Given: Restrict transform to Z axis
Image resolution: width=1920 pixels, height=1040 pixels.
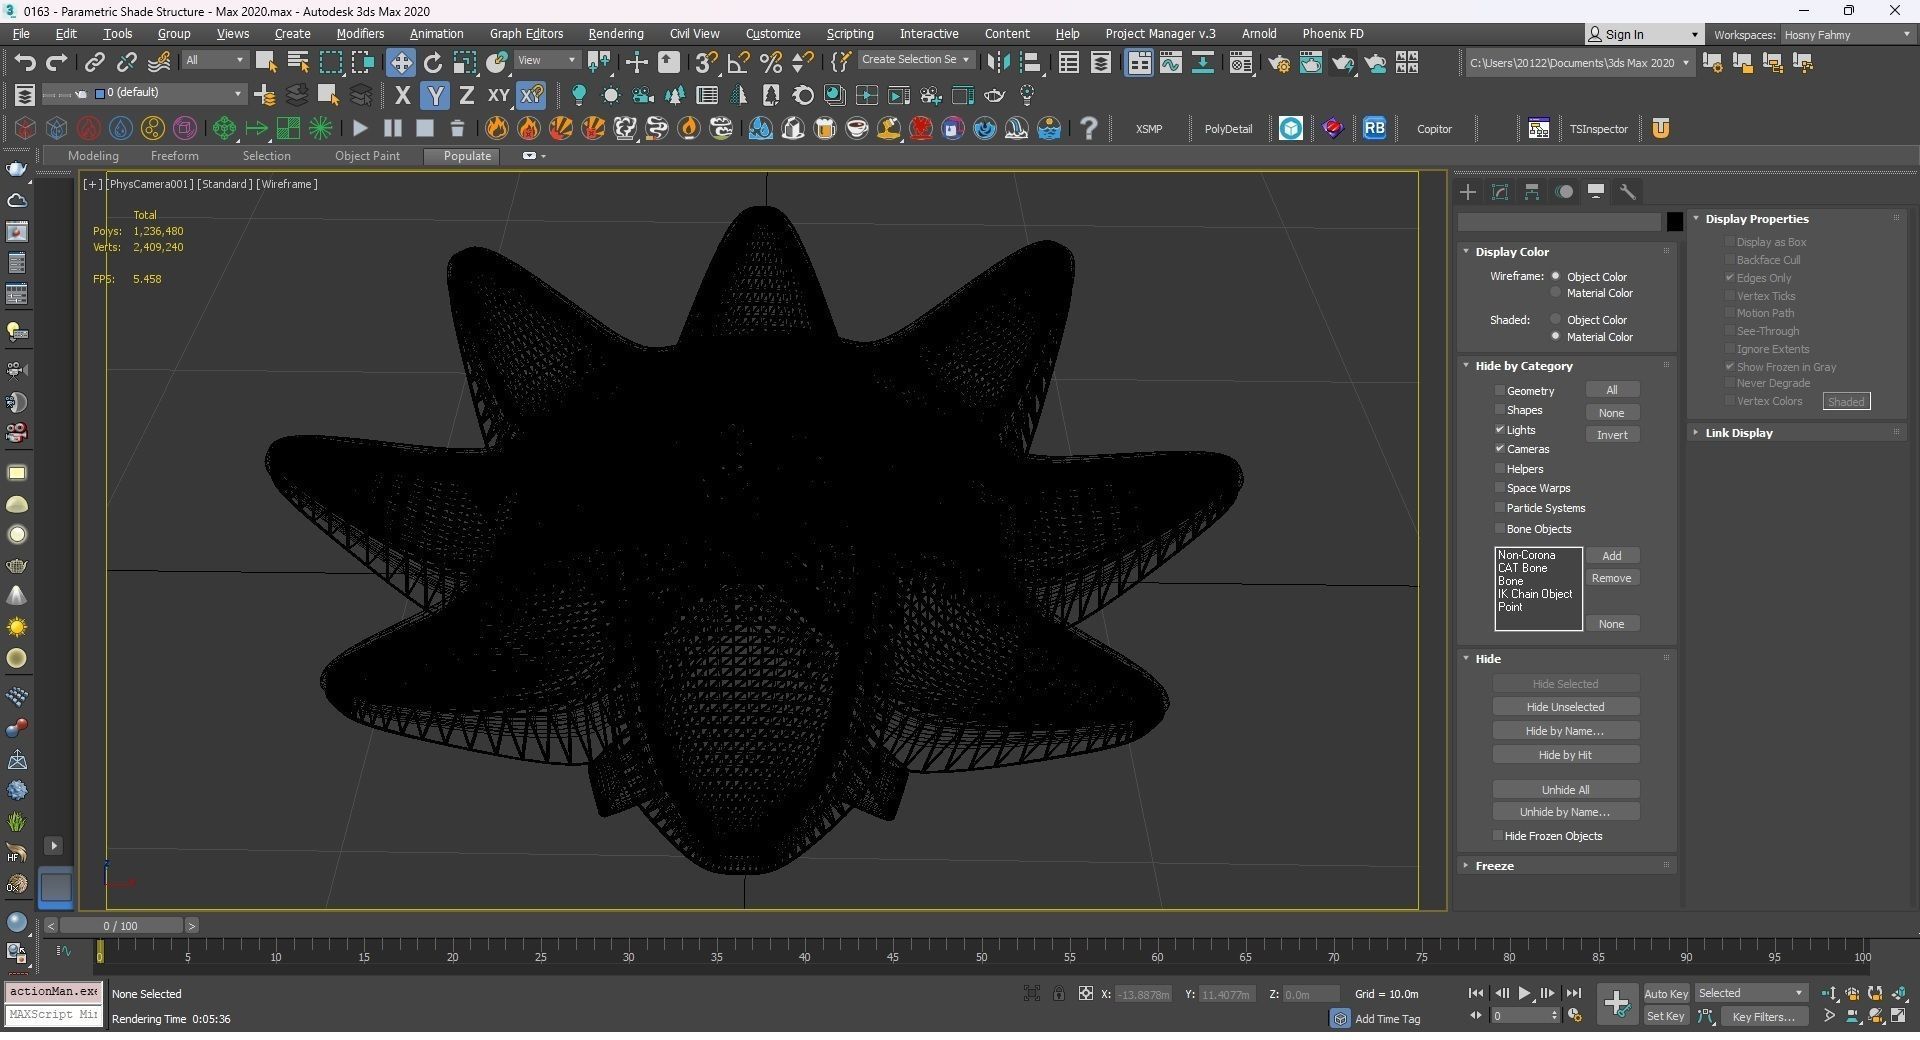Looking at the screenshot, I should tap(466, 95).
